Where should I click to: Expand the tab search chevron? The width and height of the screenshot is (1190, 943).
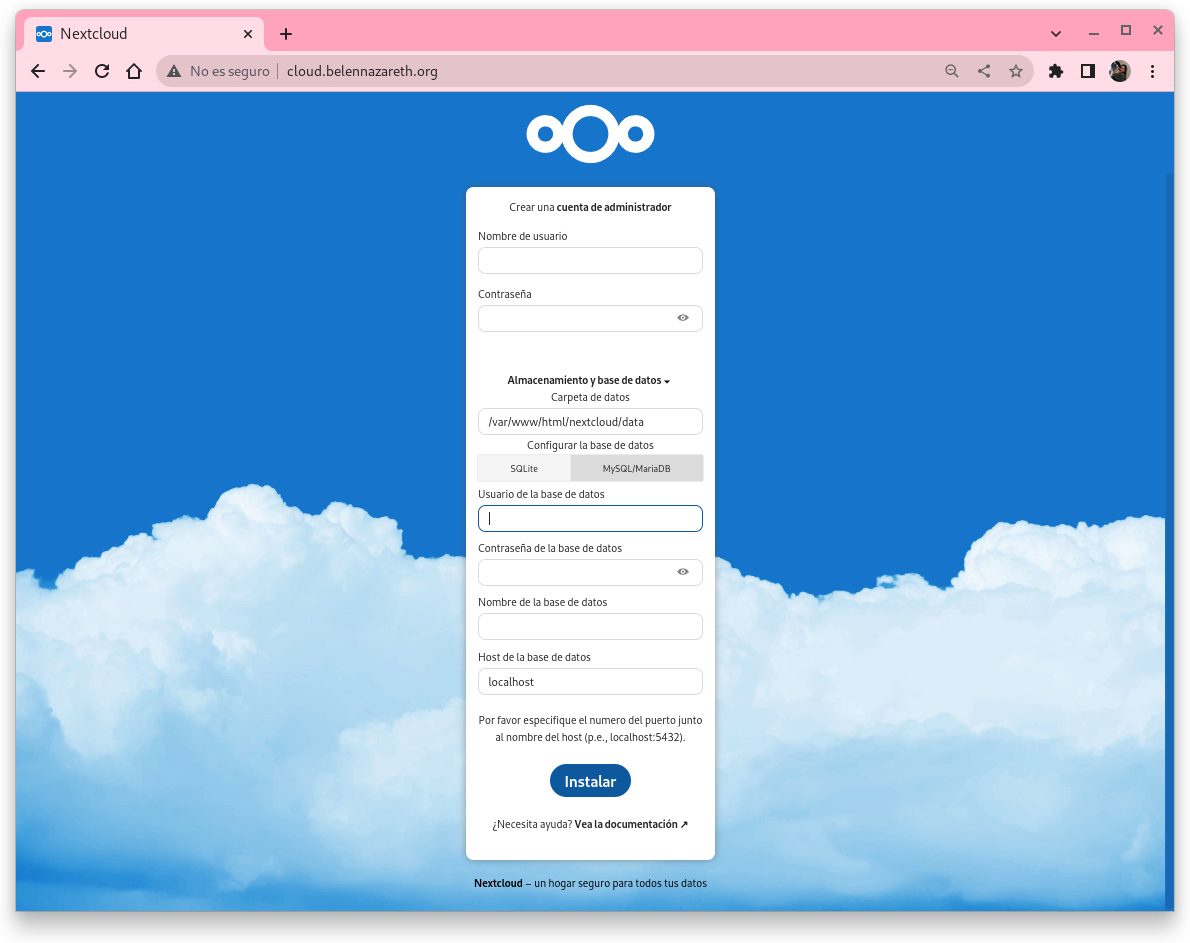tap(1056, 33)
